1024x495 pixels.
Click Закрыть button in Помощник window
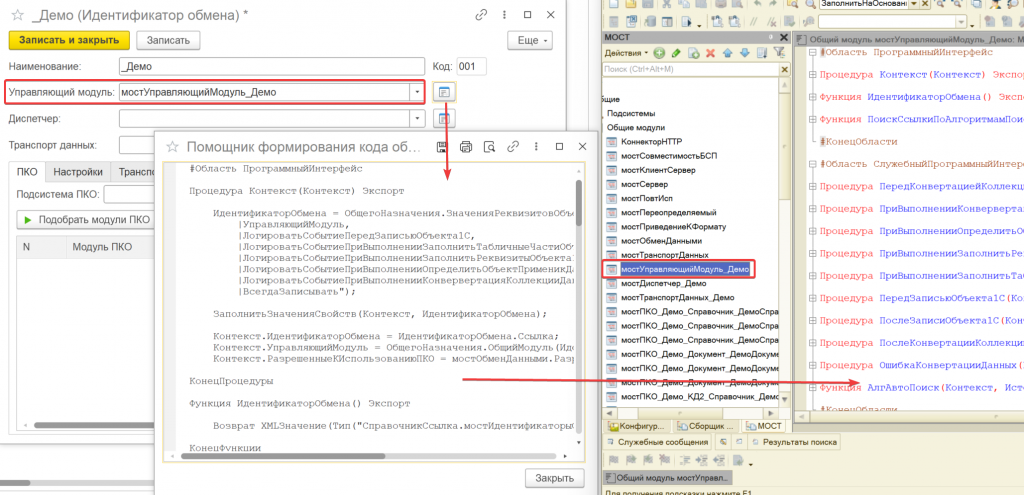pos(554,477)
